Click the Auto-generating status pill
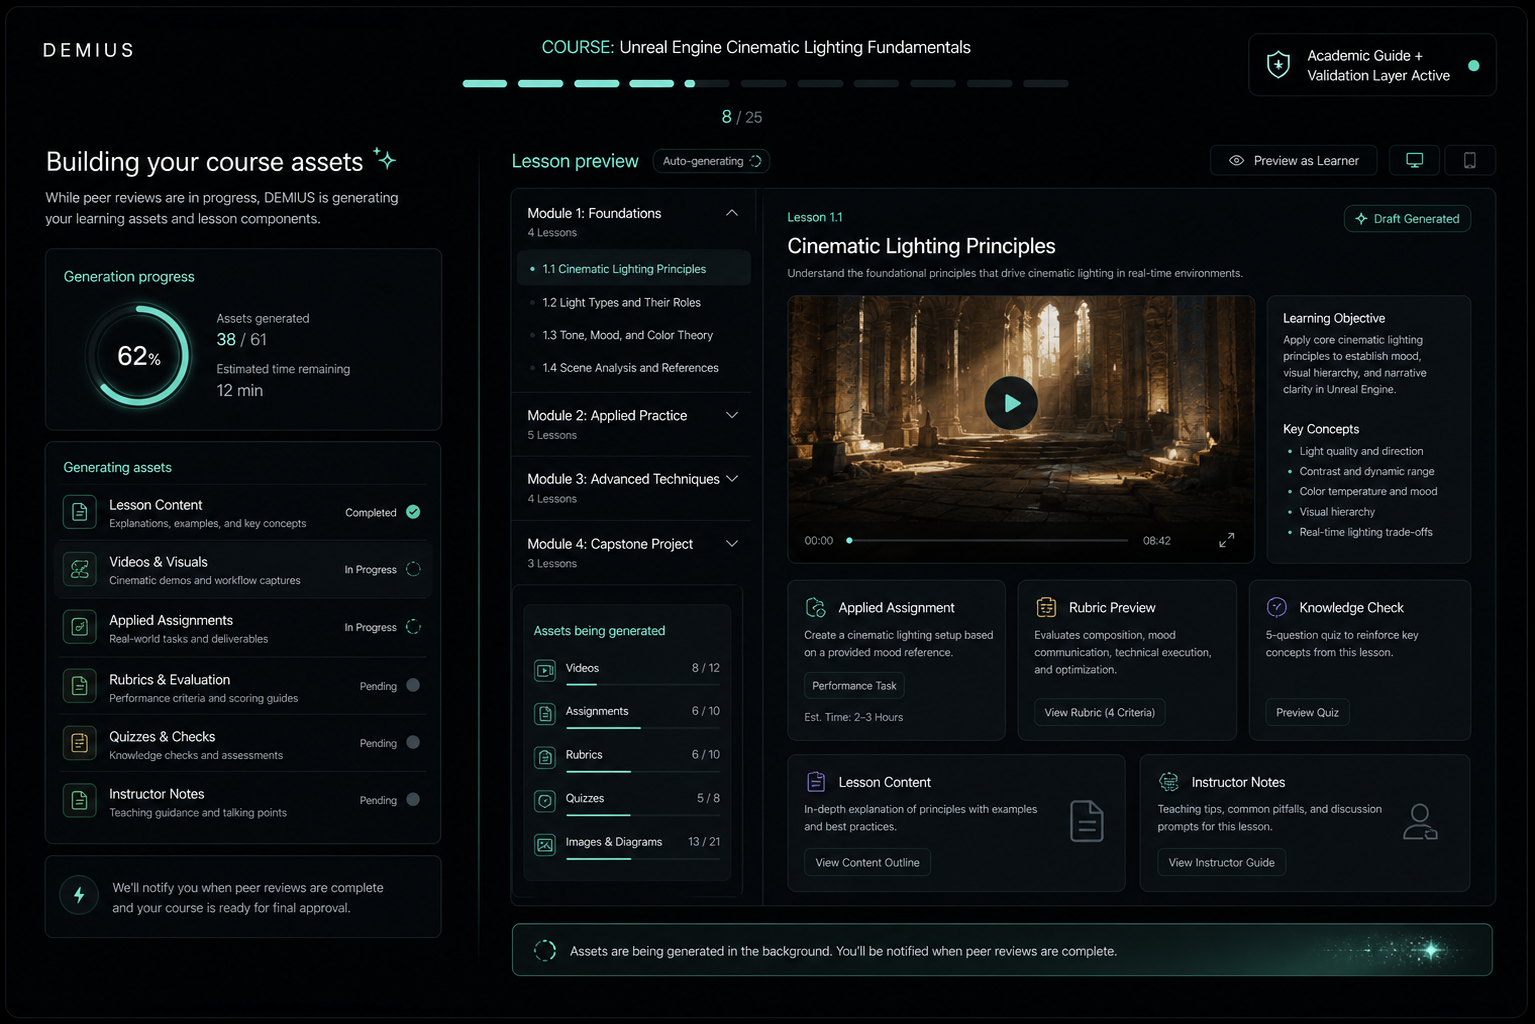 point(711,161)
